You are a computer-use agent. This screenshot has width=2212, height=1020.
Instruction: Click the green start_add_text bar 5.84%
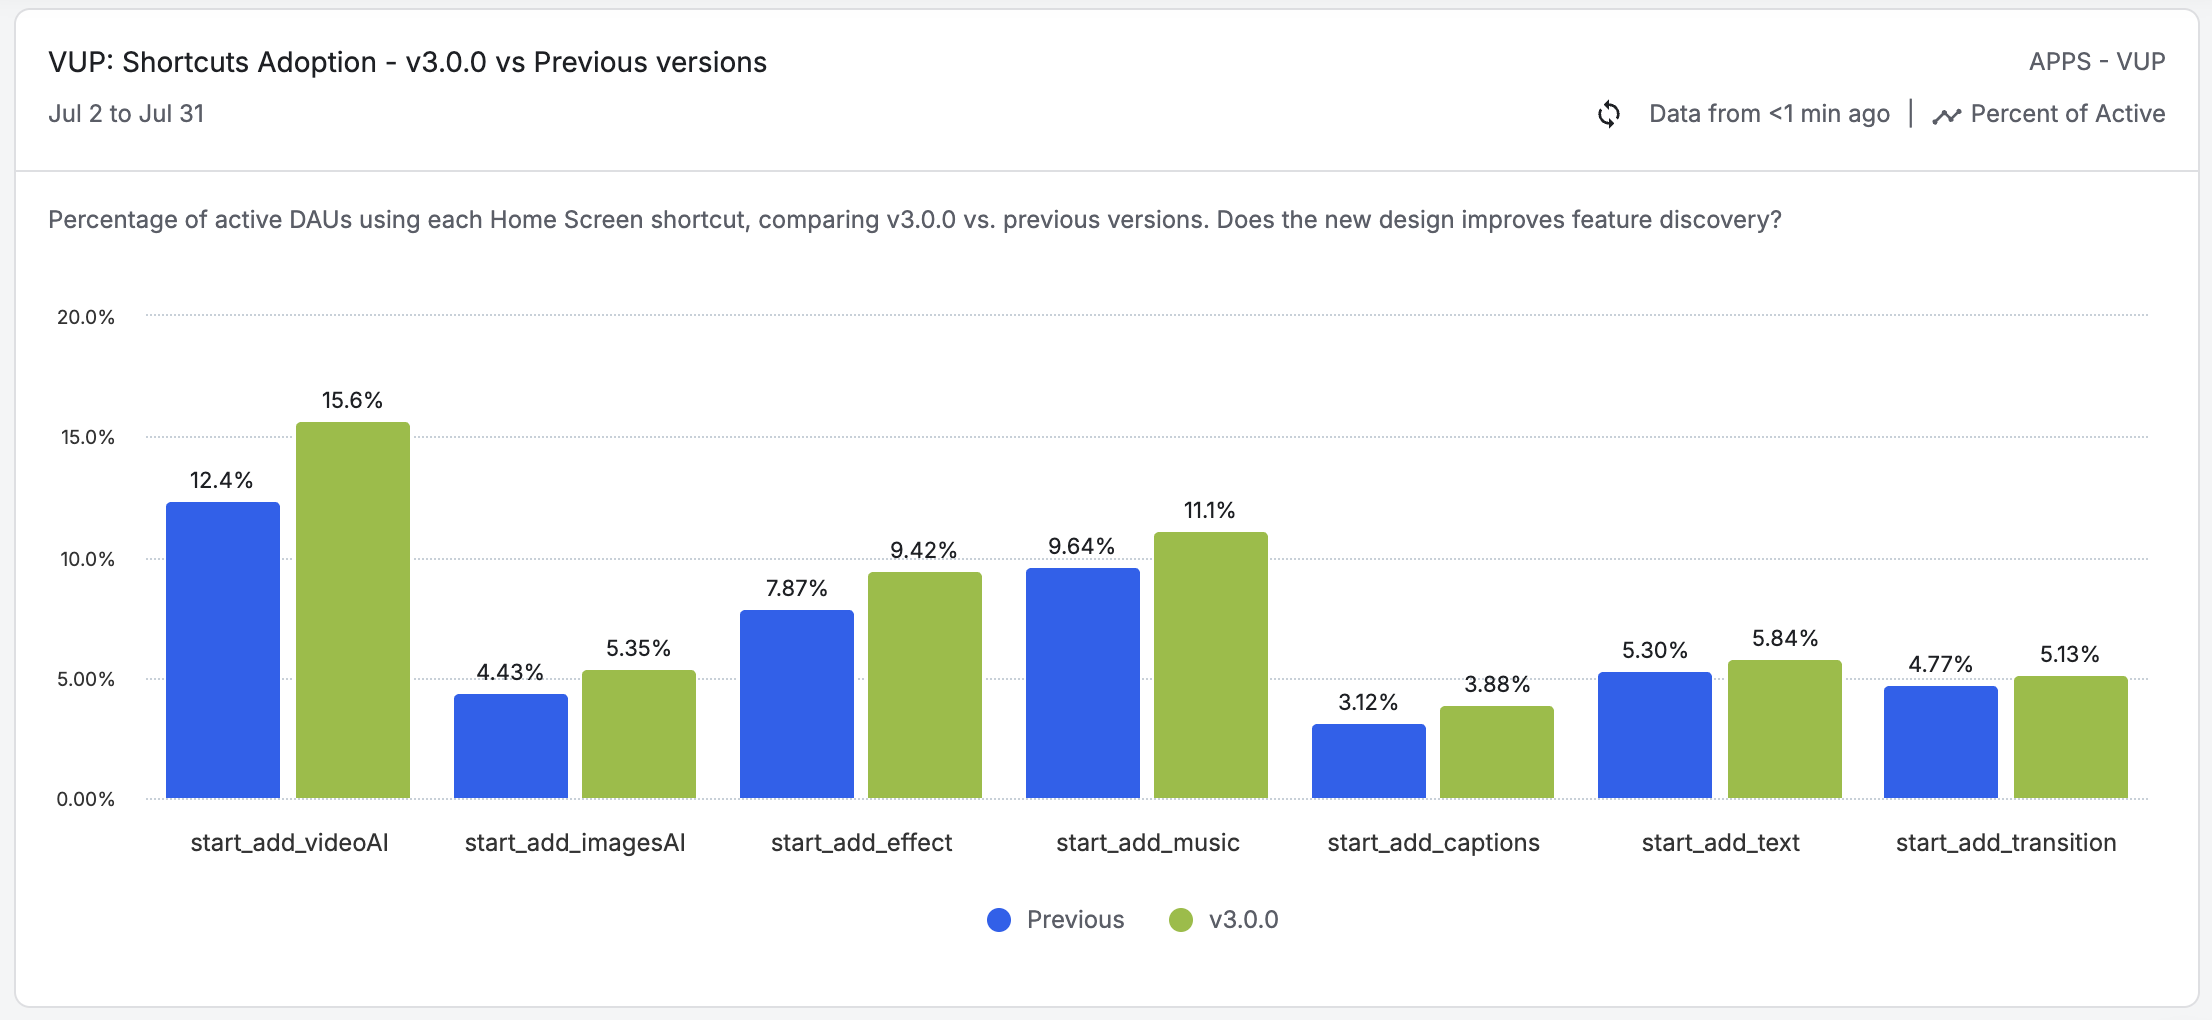coord(1785,729)
